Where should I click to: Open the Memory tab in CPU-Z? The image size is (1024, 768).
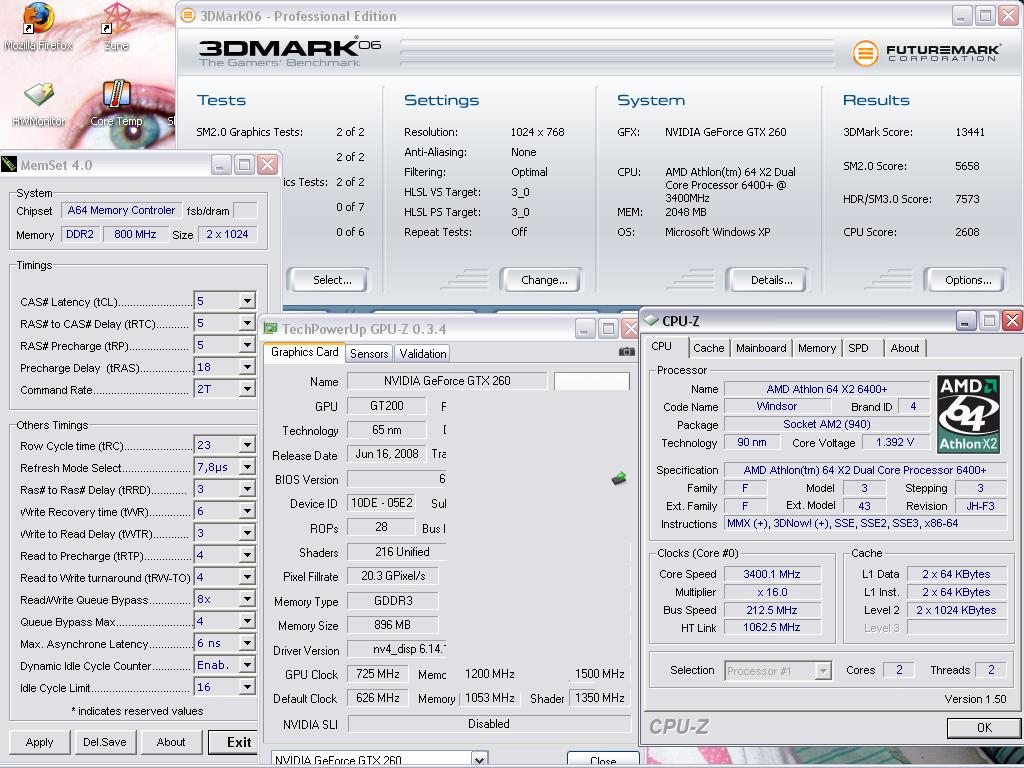pos(816,348)
